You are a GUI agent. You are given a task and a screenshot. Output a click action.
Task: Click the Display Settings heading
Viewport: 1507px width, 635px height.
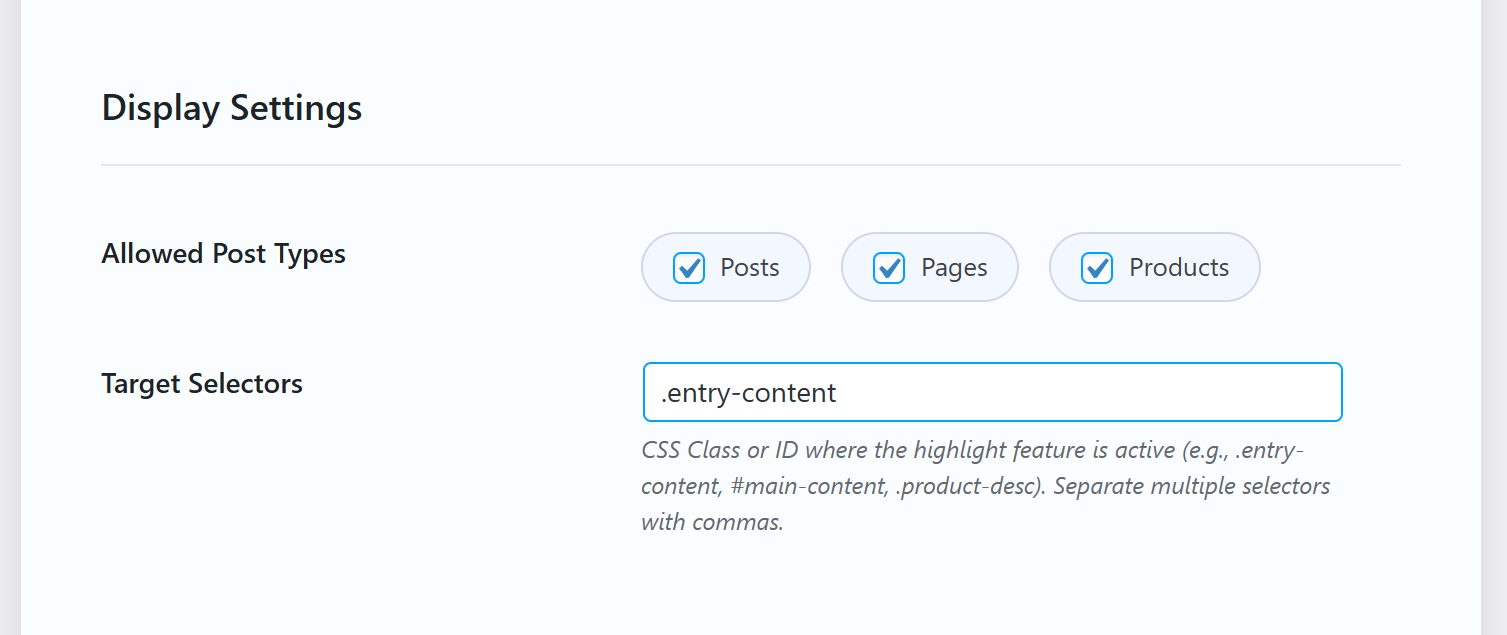tap(231, 107)
